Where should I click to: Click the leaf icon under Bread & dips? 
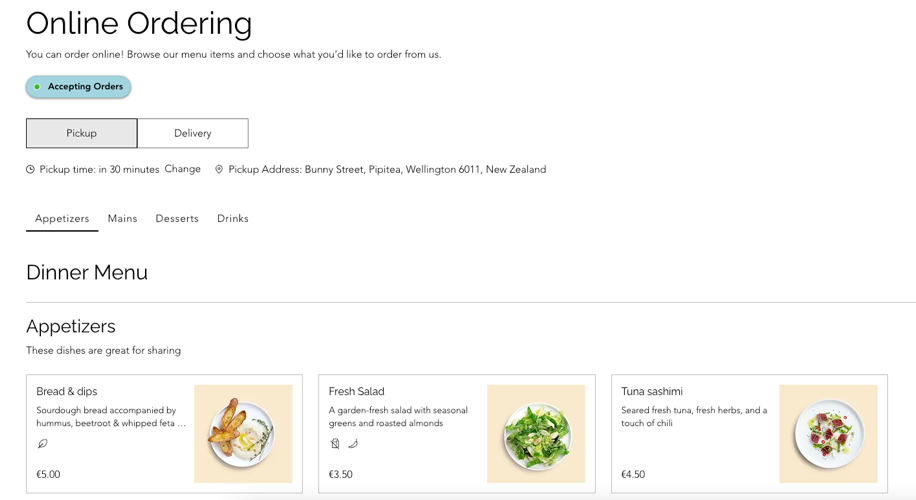pyautogui.click(x=43, y=444)
